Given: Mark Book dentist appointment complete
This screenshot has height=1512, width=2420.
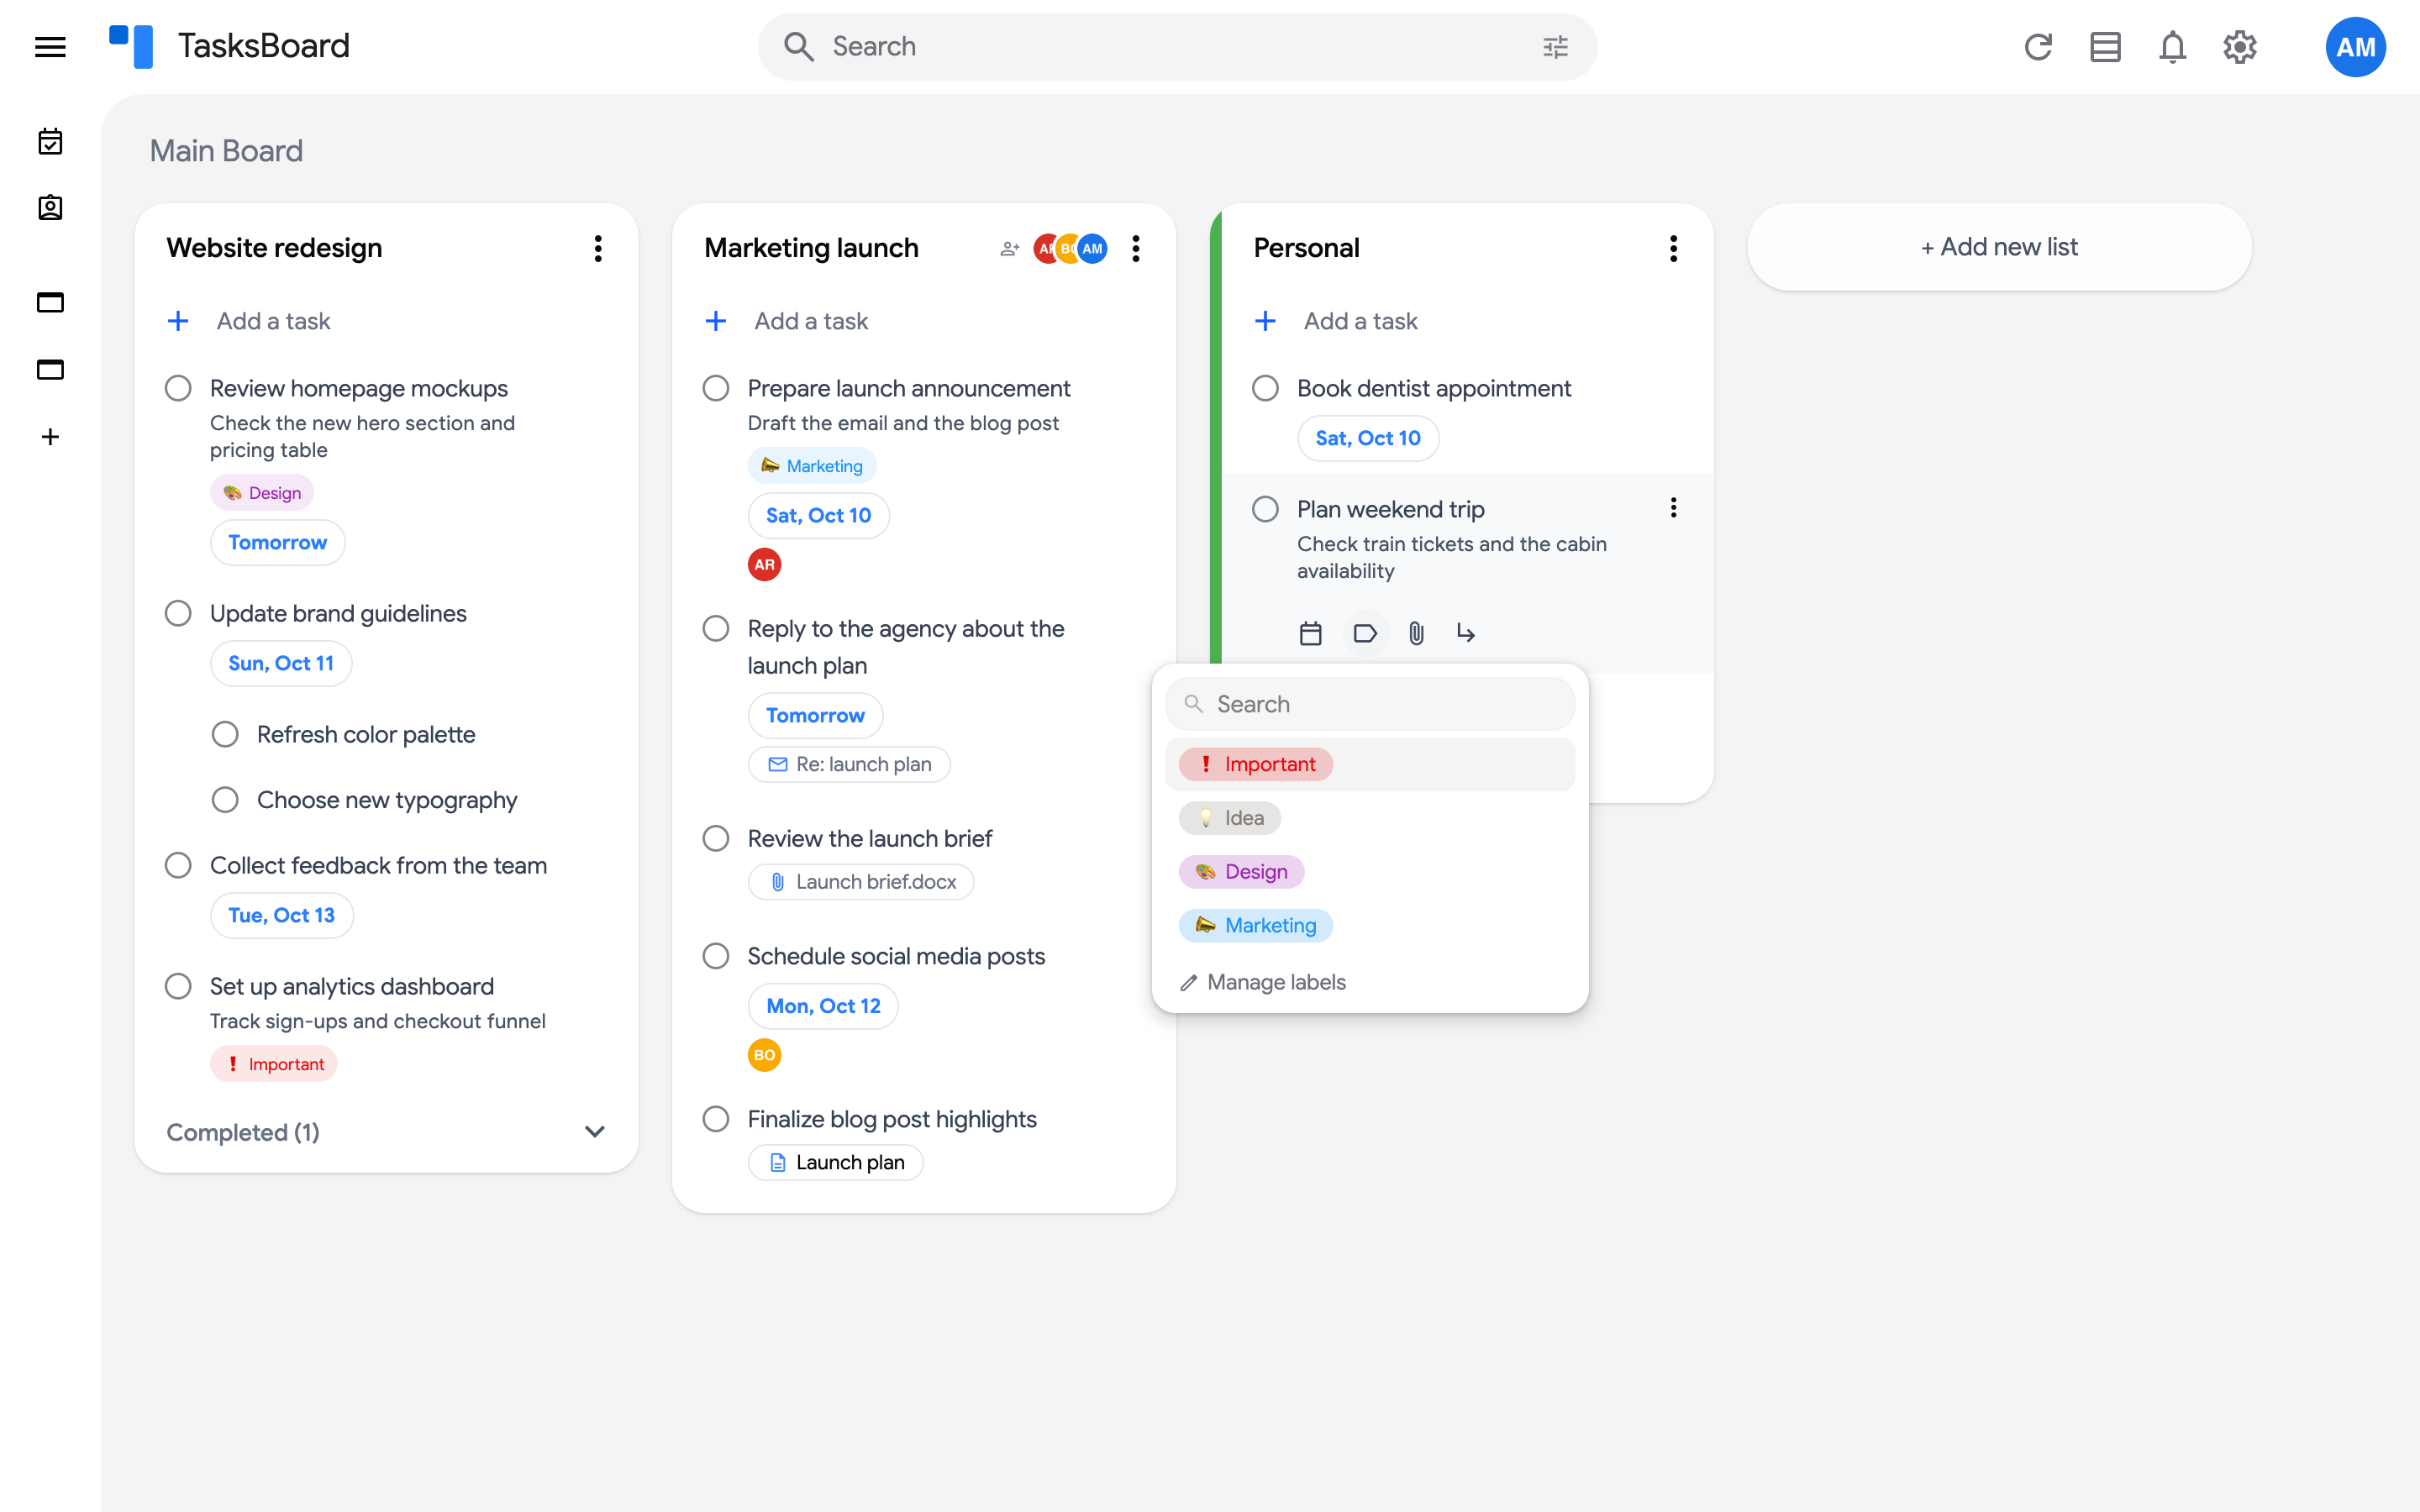Looking at the screenshot, I should pyautogui.click(x=1265, y=388).
